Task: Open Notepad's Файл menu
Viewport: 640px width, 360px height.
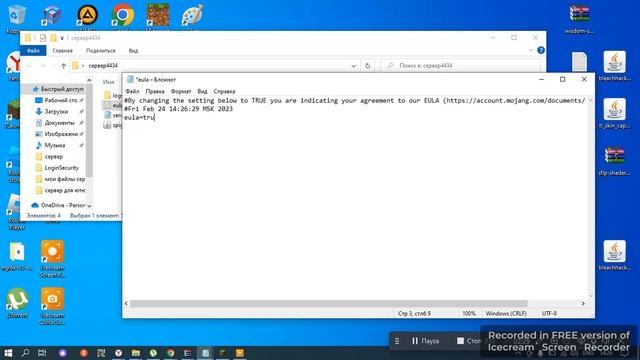Action: pyautogui.click(x=132, y=91)
